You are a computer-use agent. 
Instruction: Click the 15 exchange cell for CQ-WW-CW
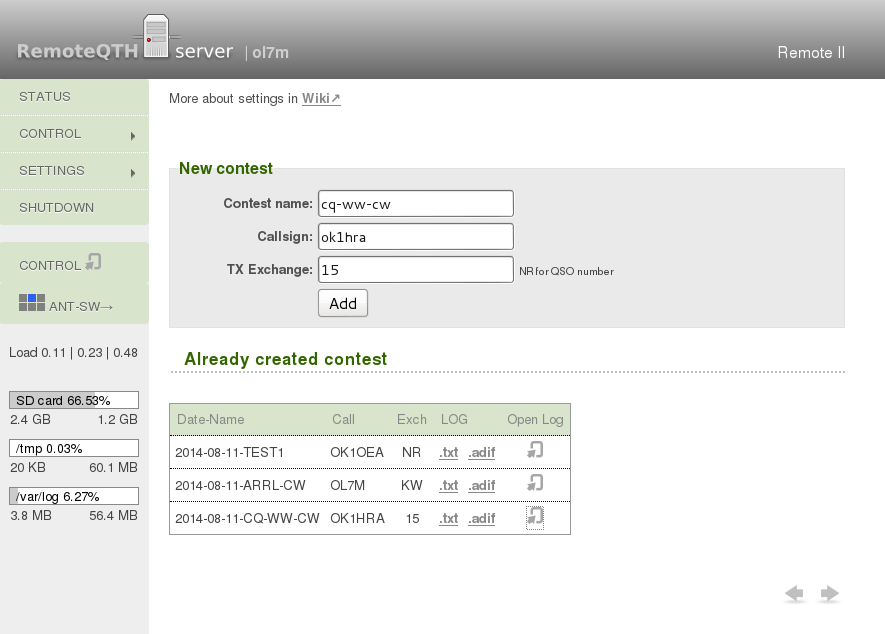(413, 518)
